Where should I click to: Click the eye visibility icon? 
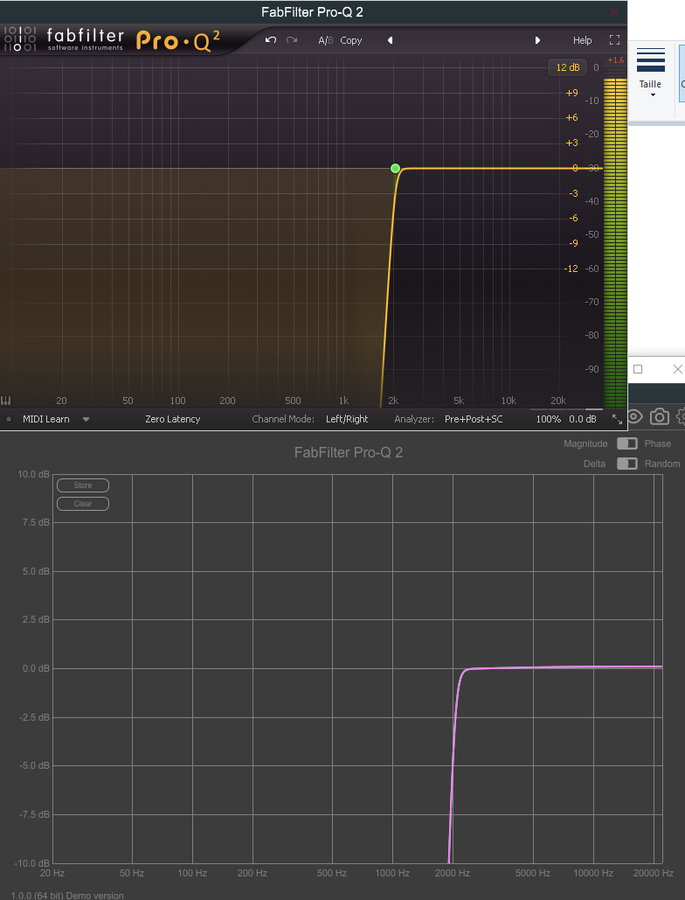tap(634, 417)
